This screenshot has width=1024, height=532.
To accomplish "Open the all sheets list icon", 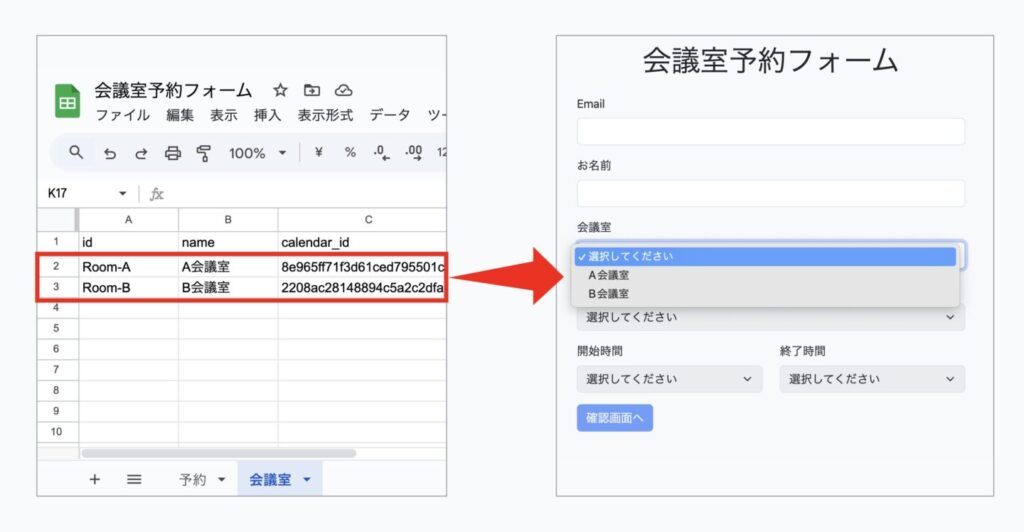I will [x=134, y=479].
